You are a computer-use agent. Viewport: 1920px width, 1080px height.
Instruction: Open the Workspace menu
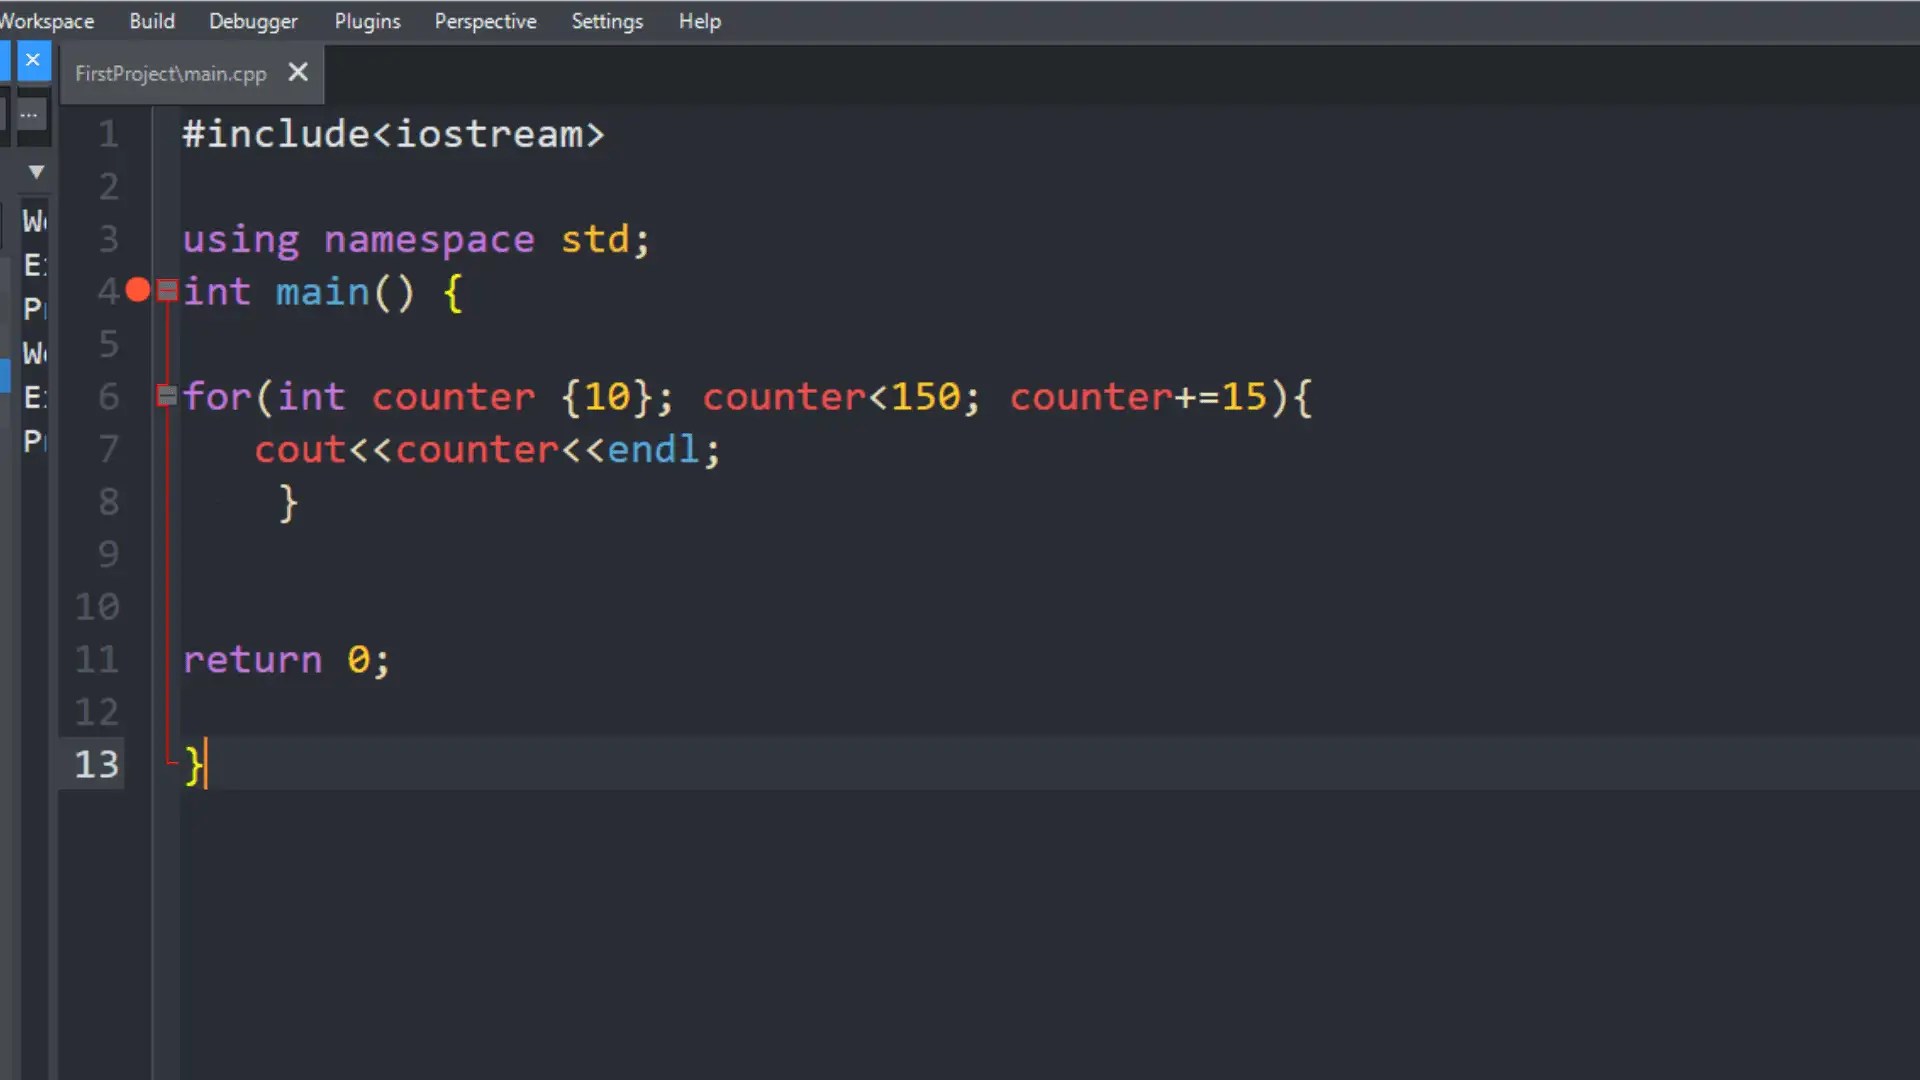(46, 21)
